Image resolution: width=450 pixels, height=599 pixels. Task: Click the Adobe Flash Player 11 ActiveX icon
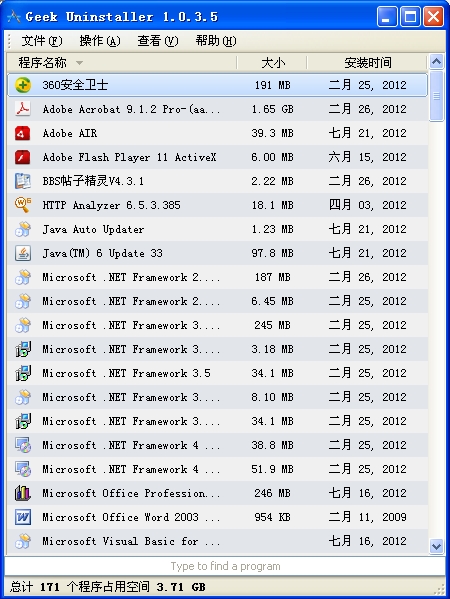(23, 157)
